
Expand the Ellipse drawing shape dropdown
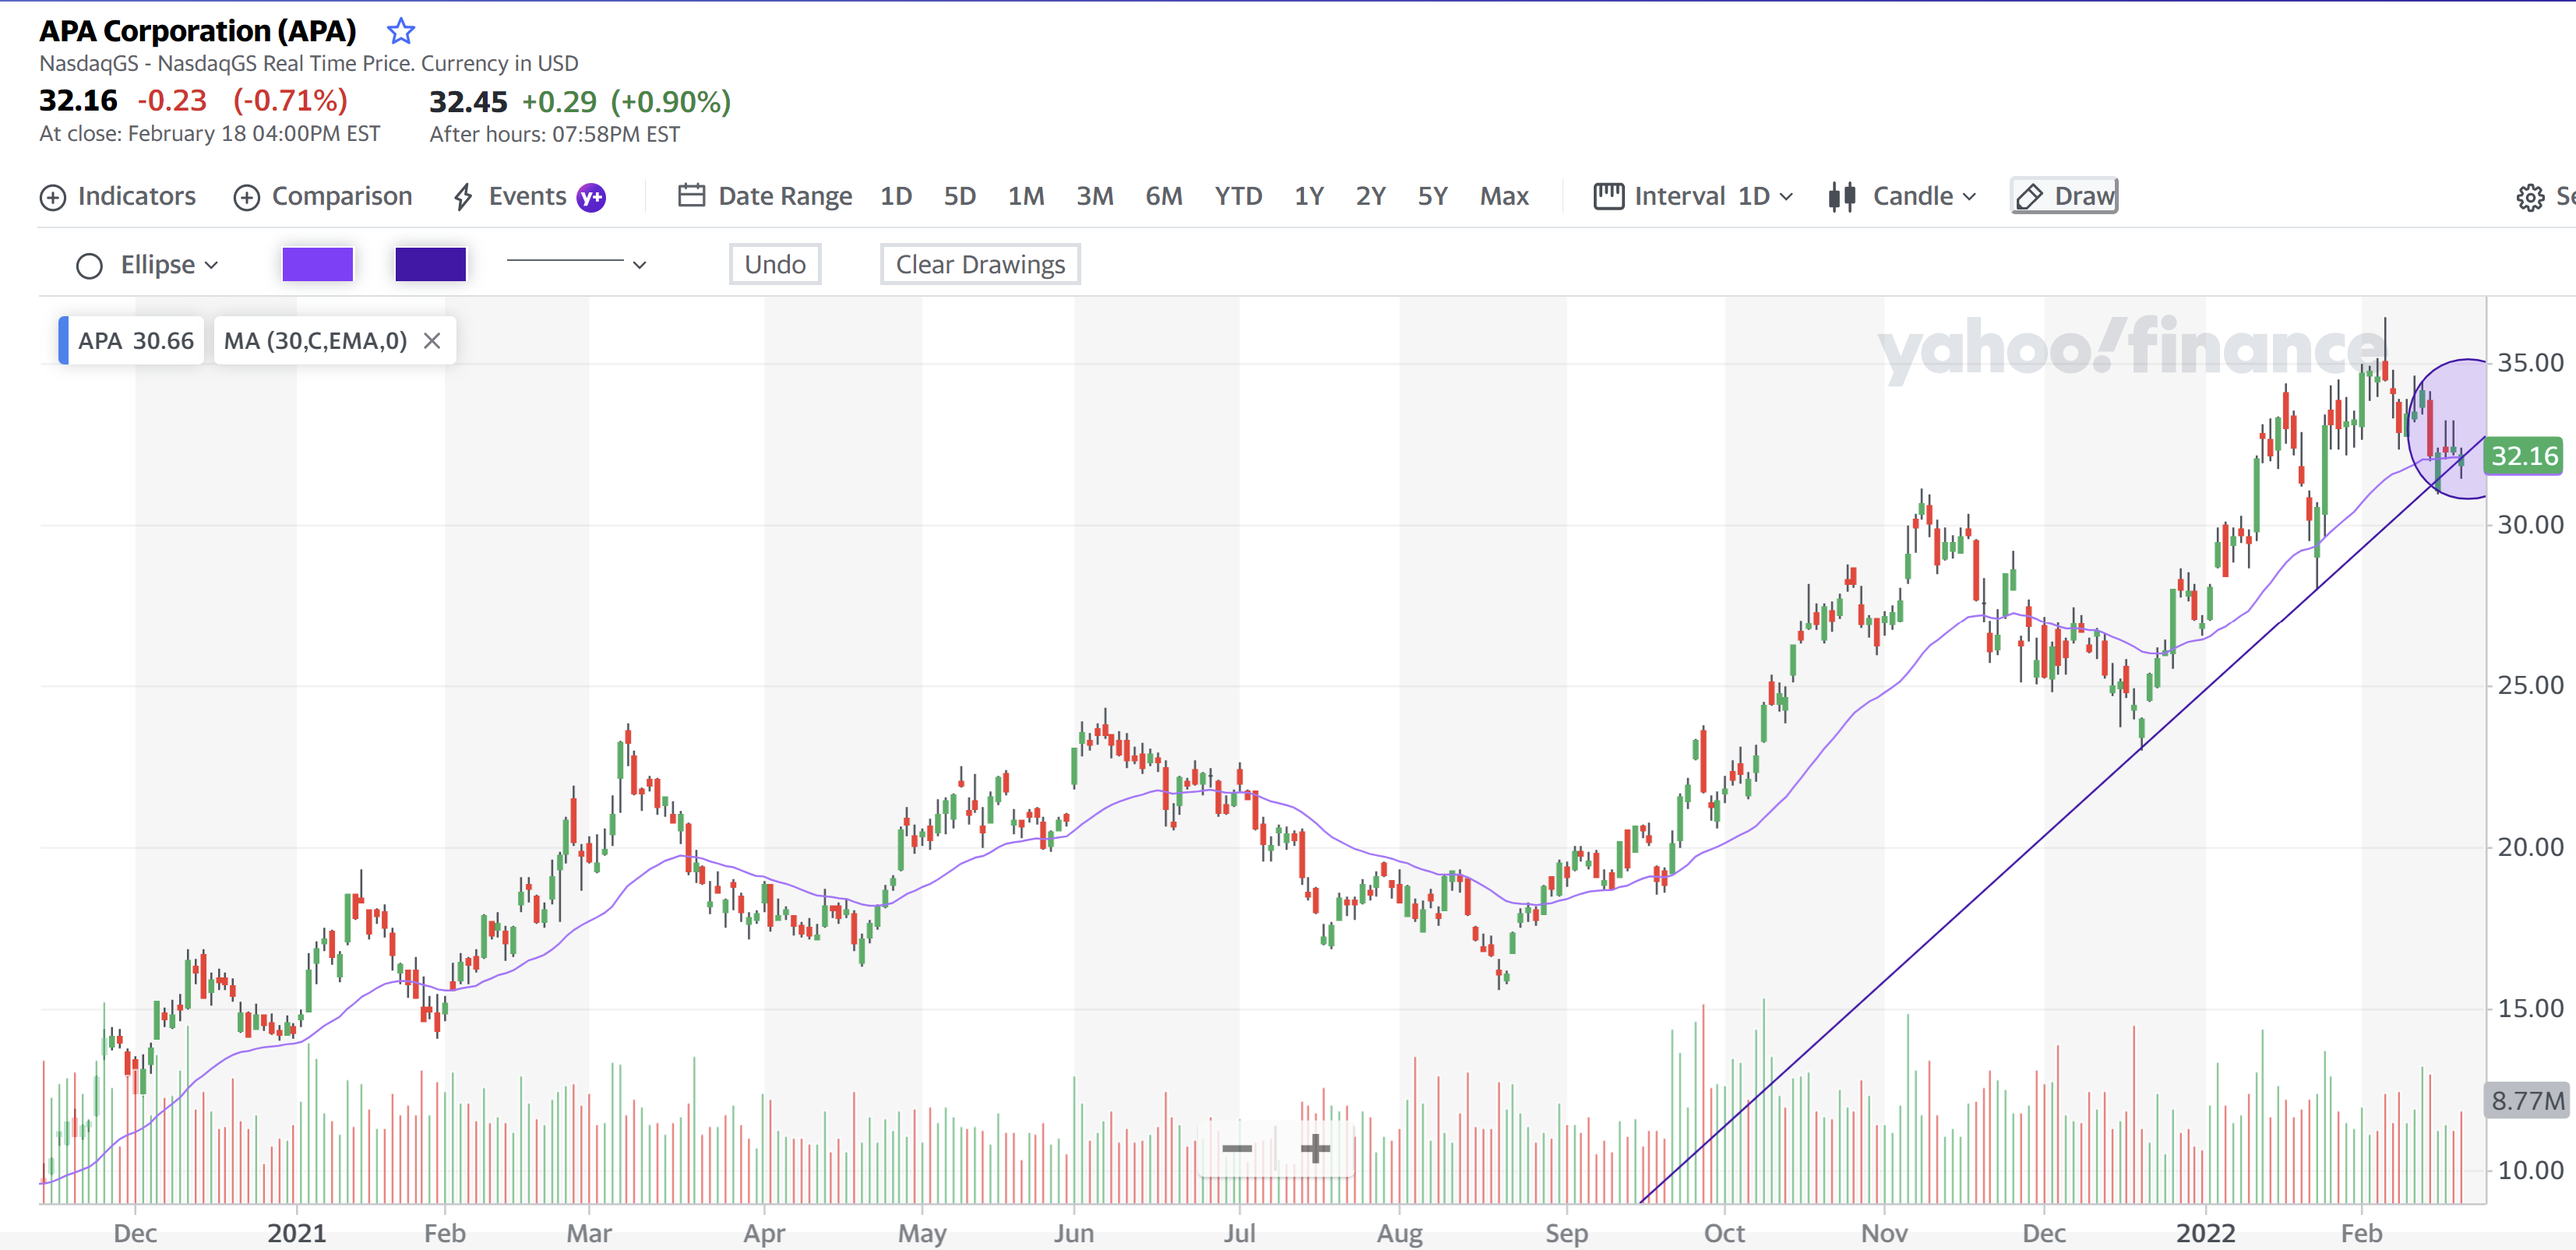click(147, 265)
